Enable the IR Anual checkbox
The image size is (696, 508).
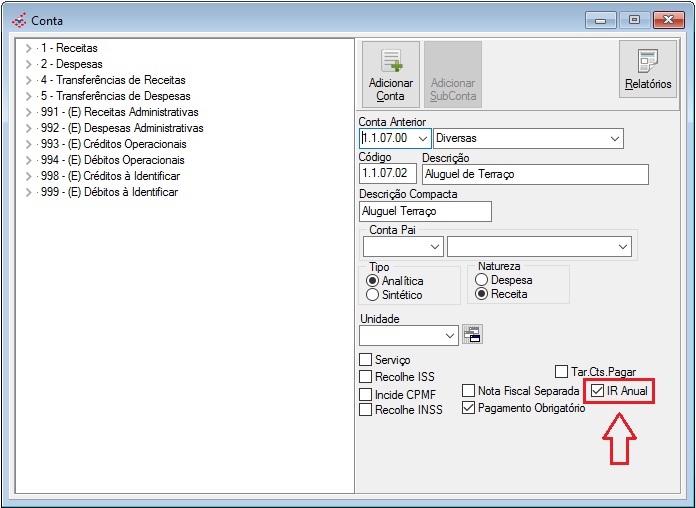tap(598, 391)
